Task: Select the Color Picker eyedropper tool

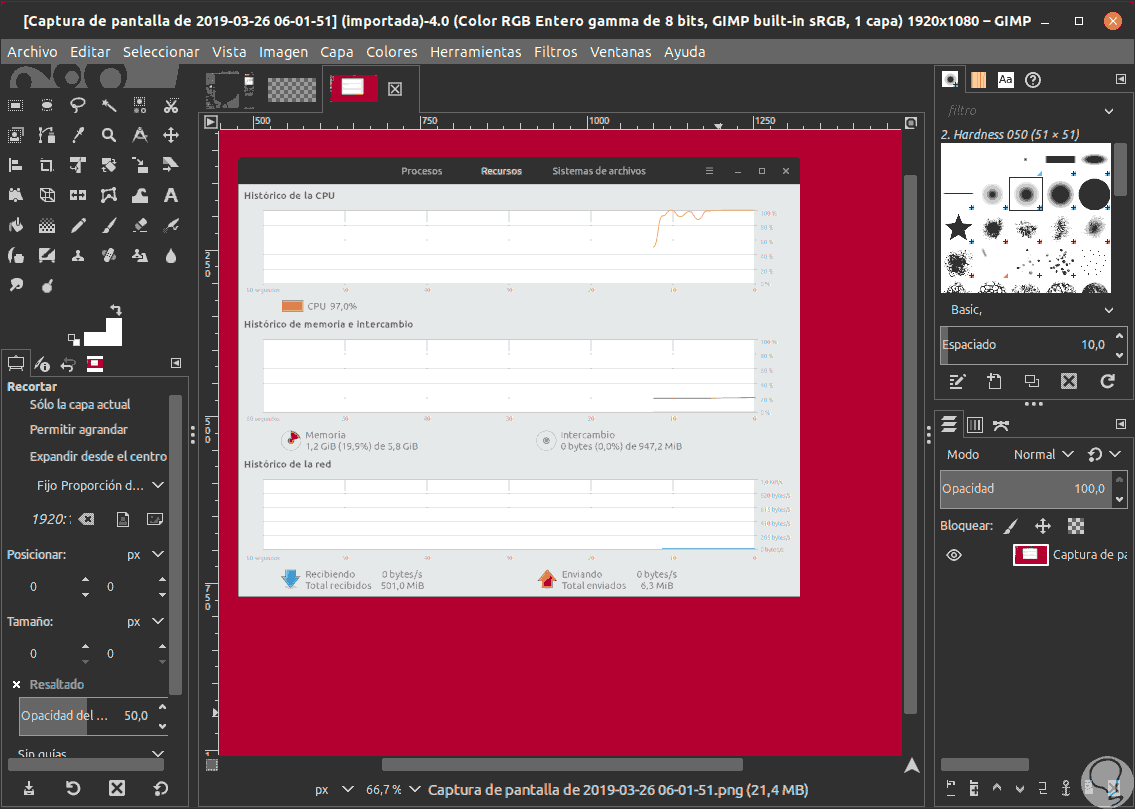Action: (77, 135)
